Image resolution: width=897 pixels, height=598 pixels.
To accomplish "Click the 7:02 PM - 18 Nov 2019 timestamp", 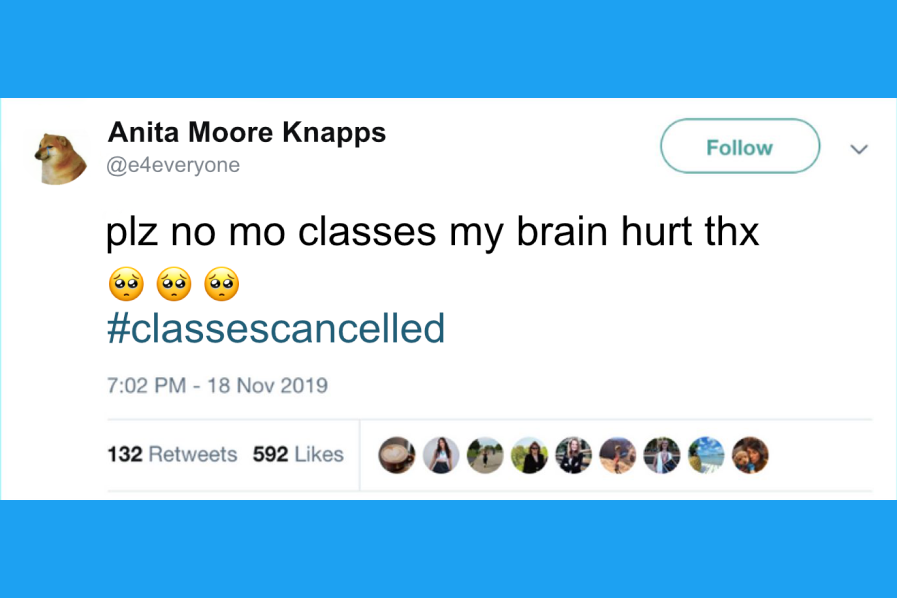I will pyautogui.click(x=217, y=385).
